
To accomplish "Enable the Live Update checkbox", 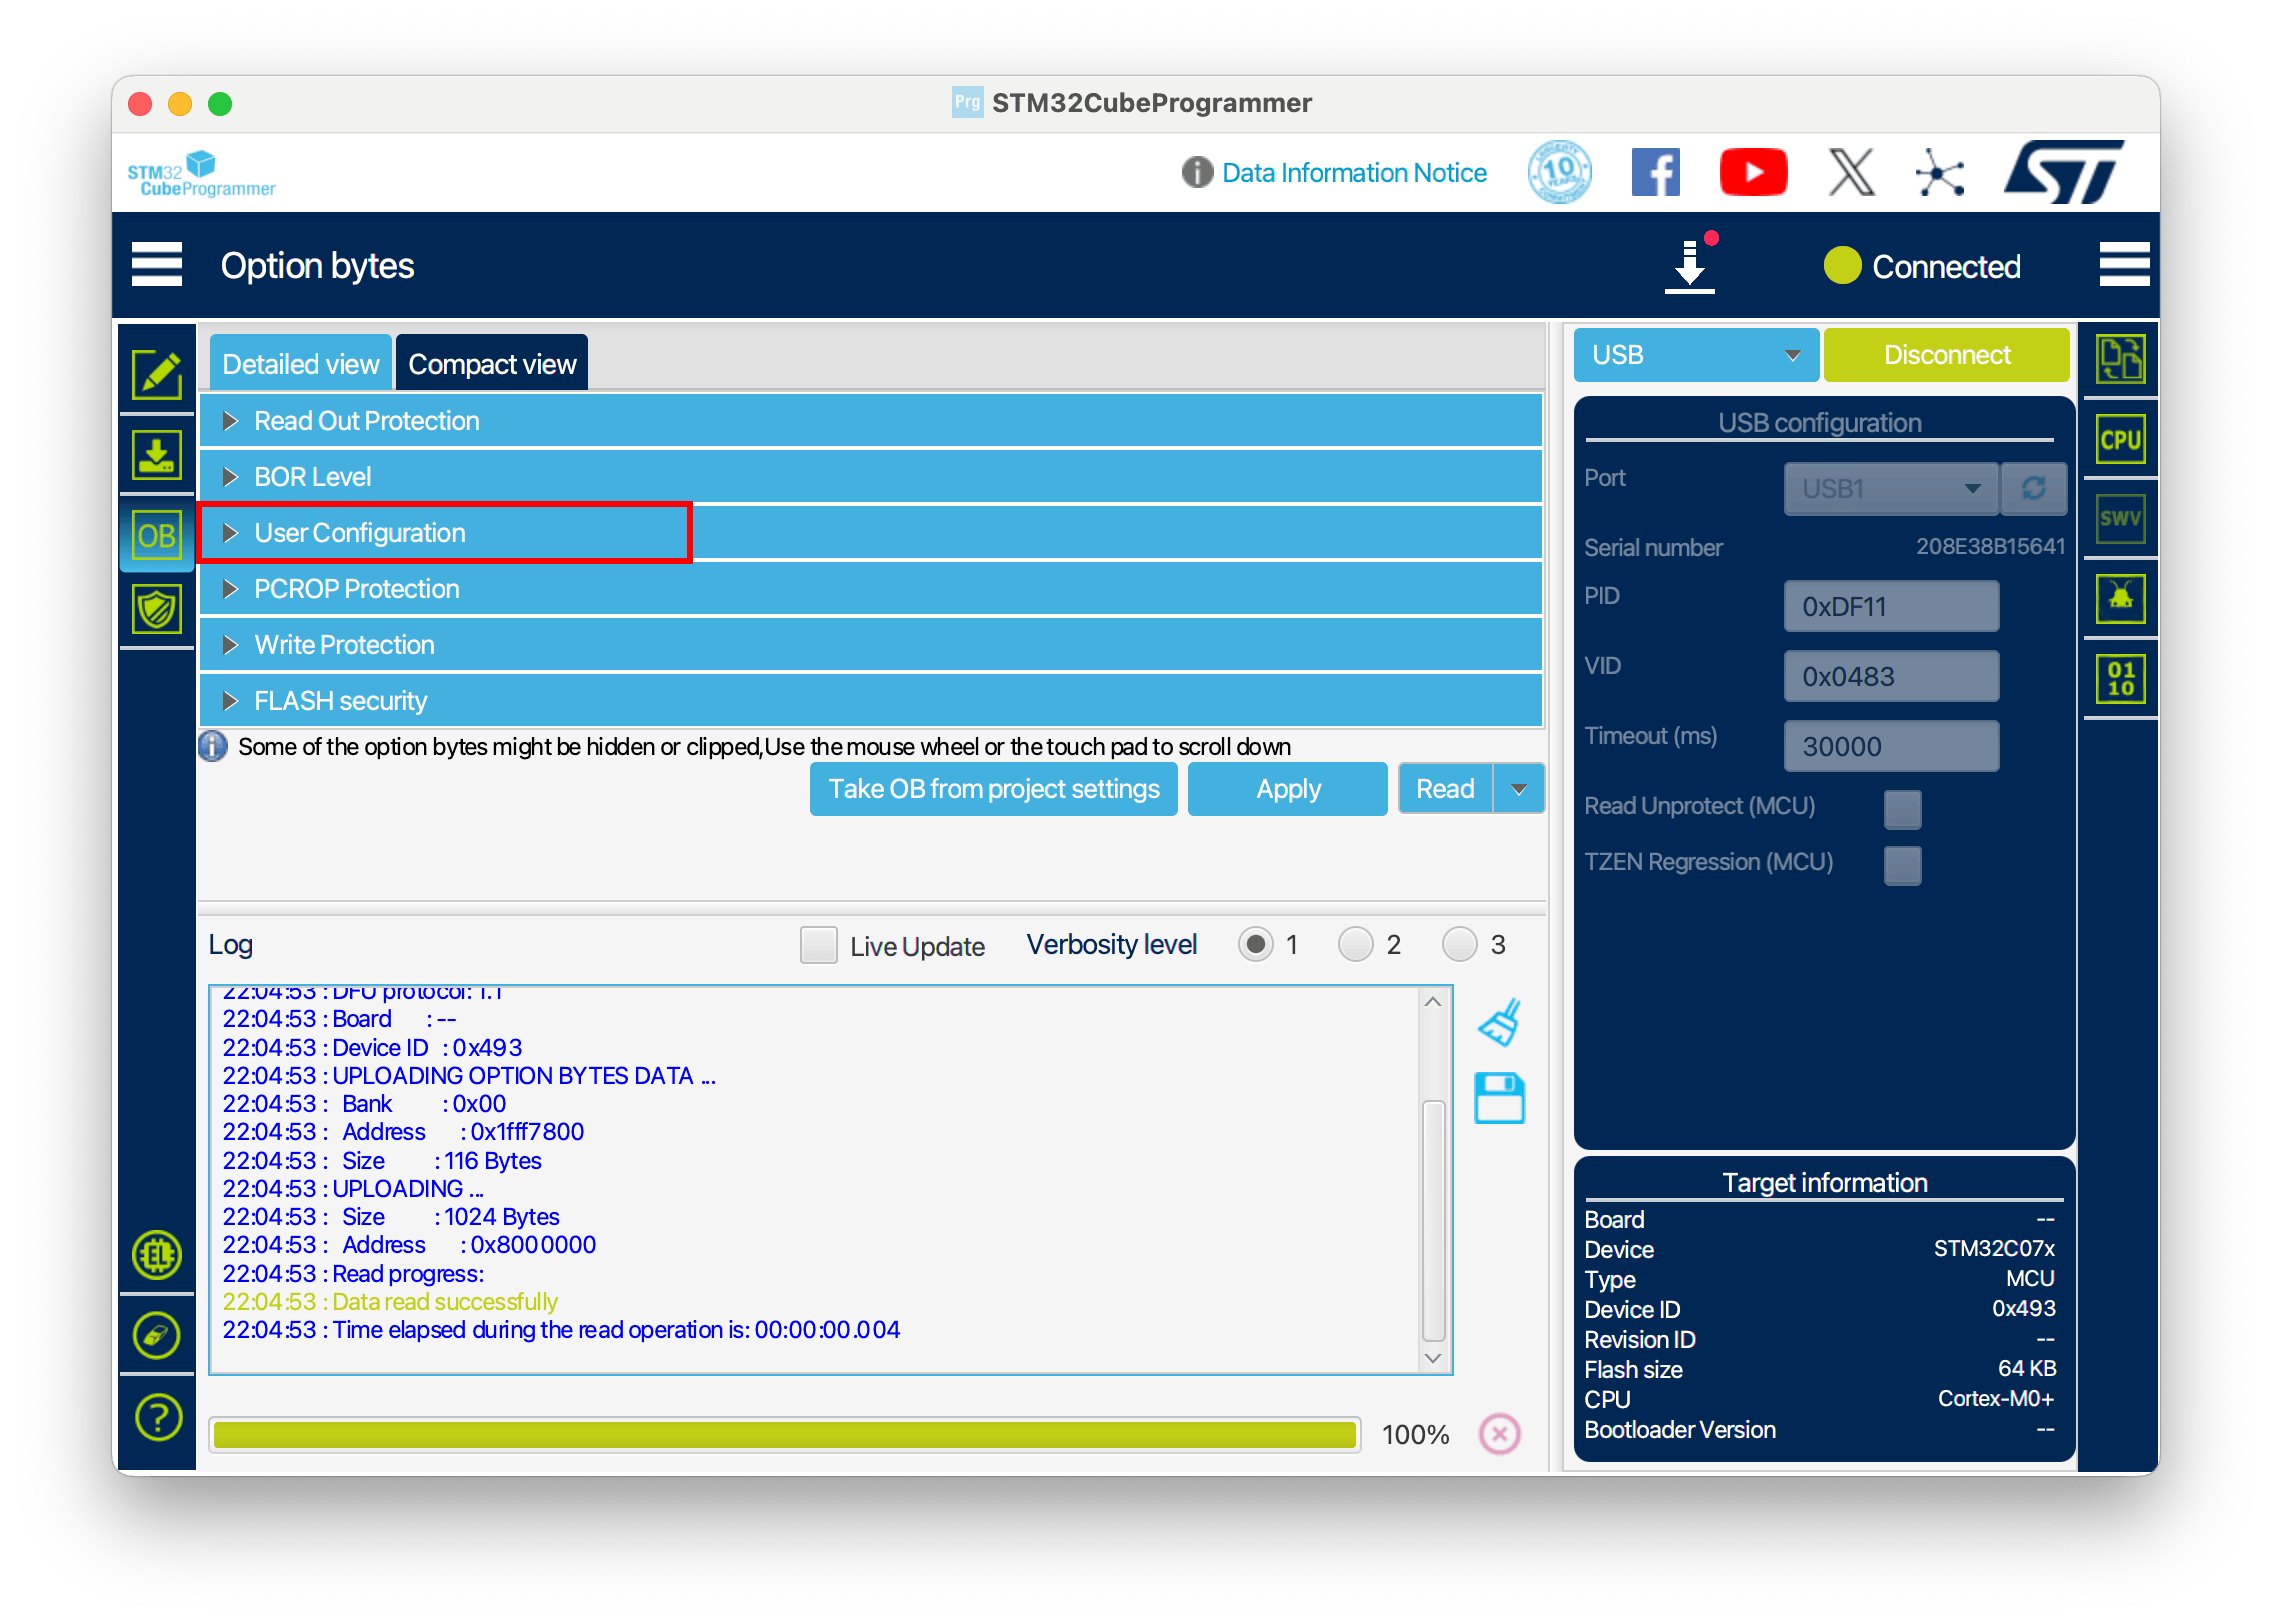I will click(x=818, y=944).
